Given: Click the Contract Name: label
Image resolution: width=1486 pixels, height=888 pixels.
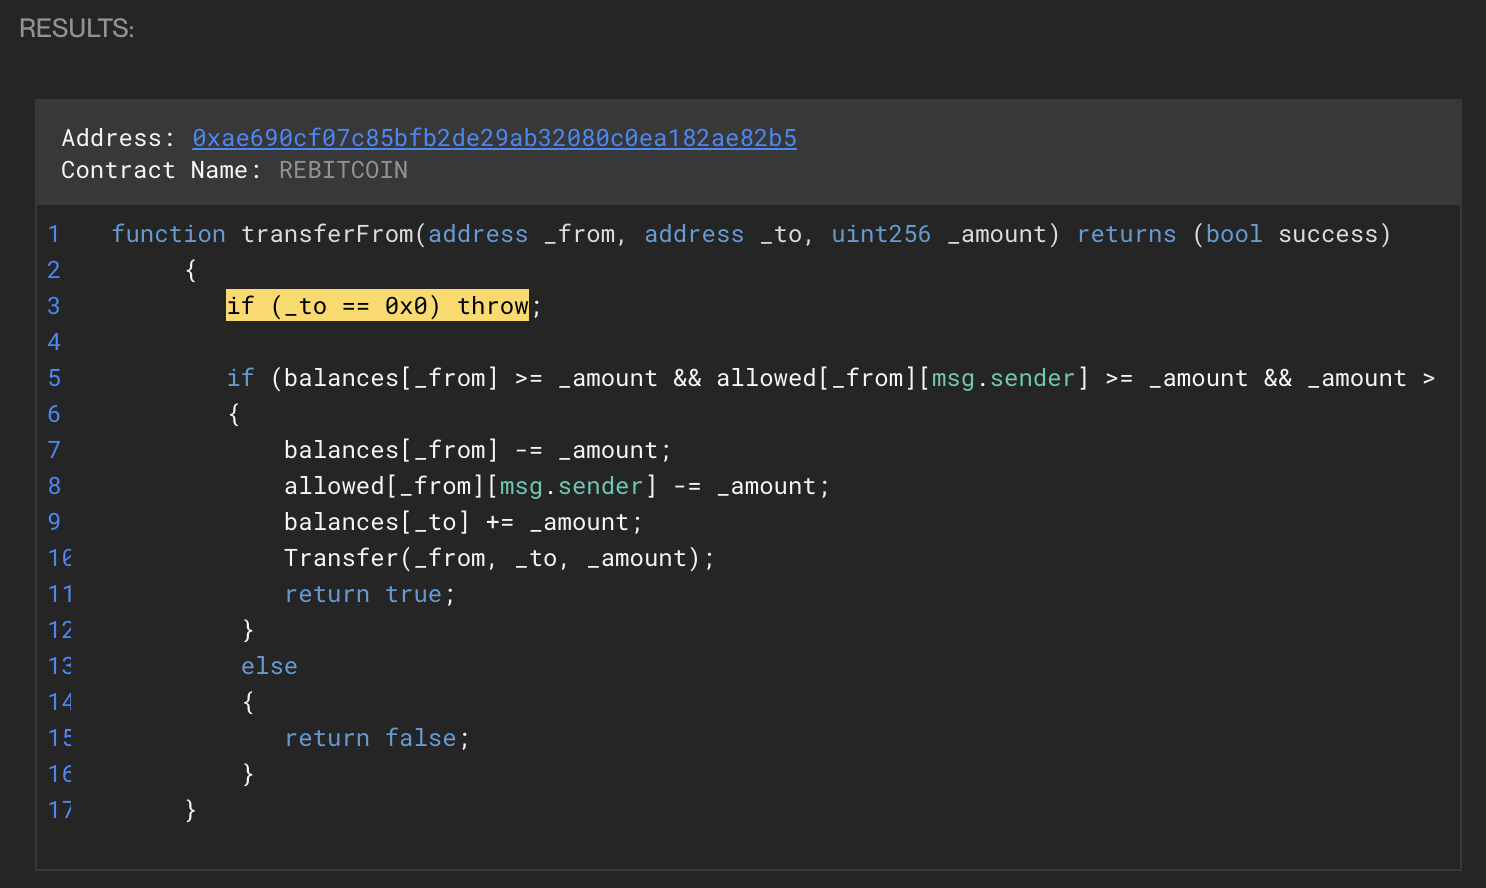Looking at the screenshot, I should tap(161, 170).
